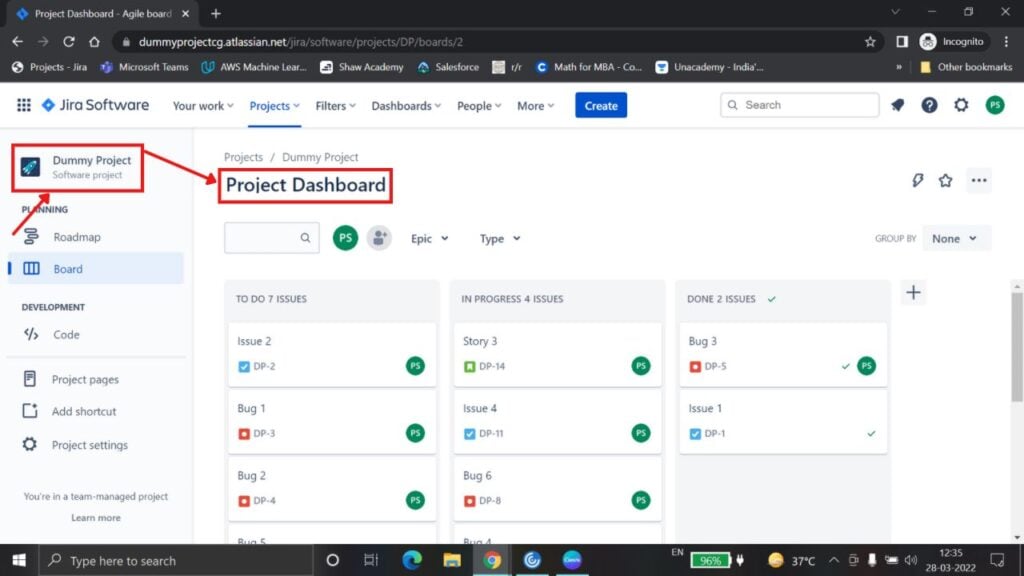Add a new column with plus icon
This screenshot has width=1024, height=576.
913,293
